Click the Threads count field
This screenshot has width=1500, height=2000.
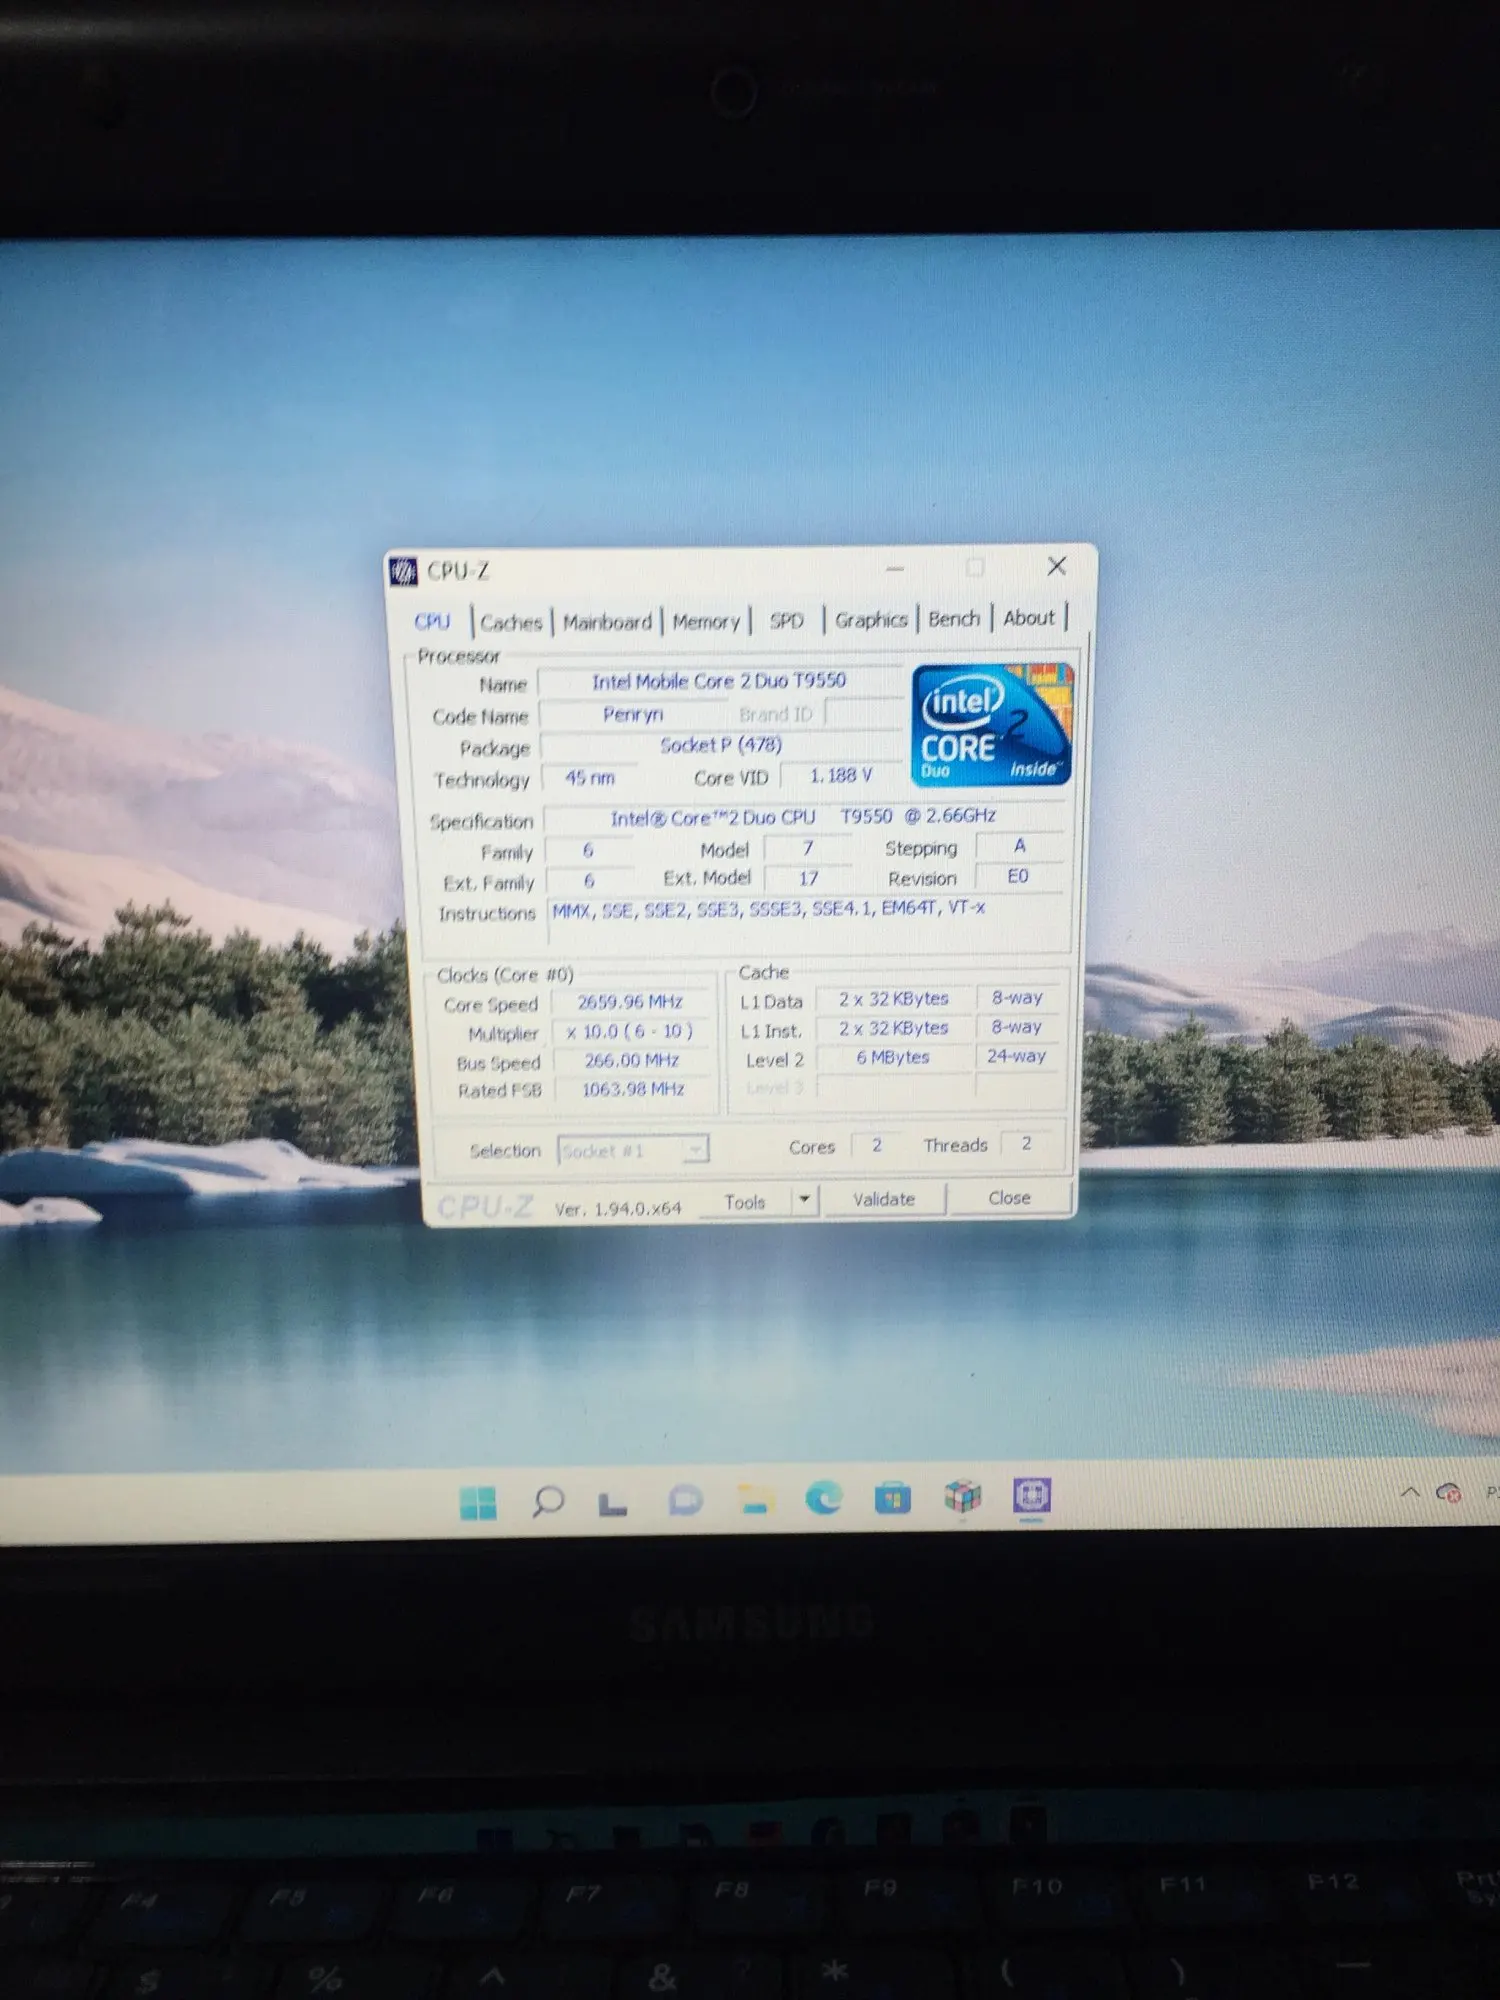click(x=1027, y=1143)
